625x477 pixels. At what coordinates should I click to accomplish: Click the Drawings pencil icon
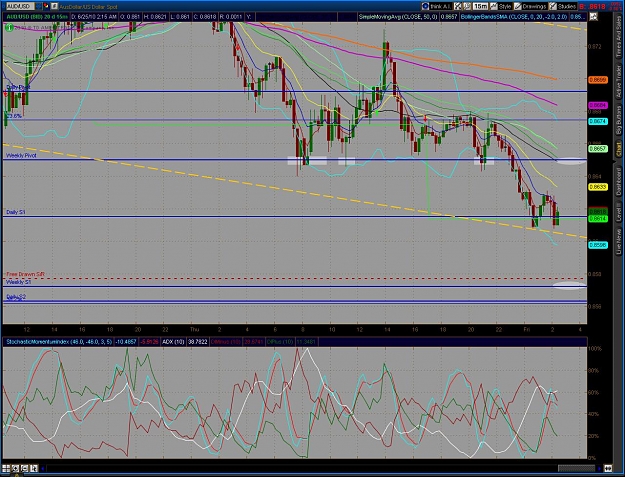517,6
